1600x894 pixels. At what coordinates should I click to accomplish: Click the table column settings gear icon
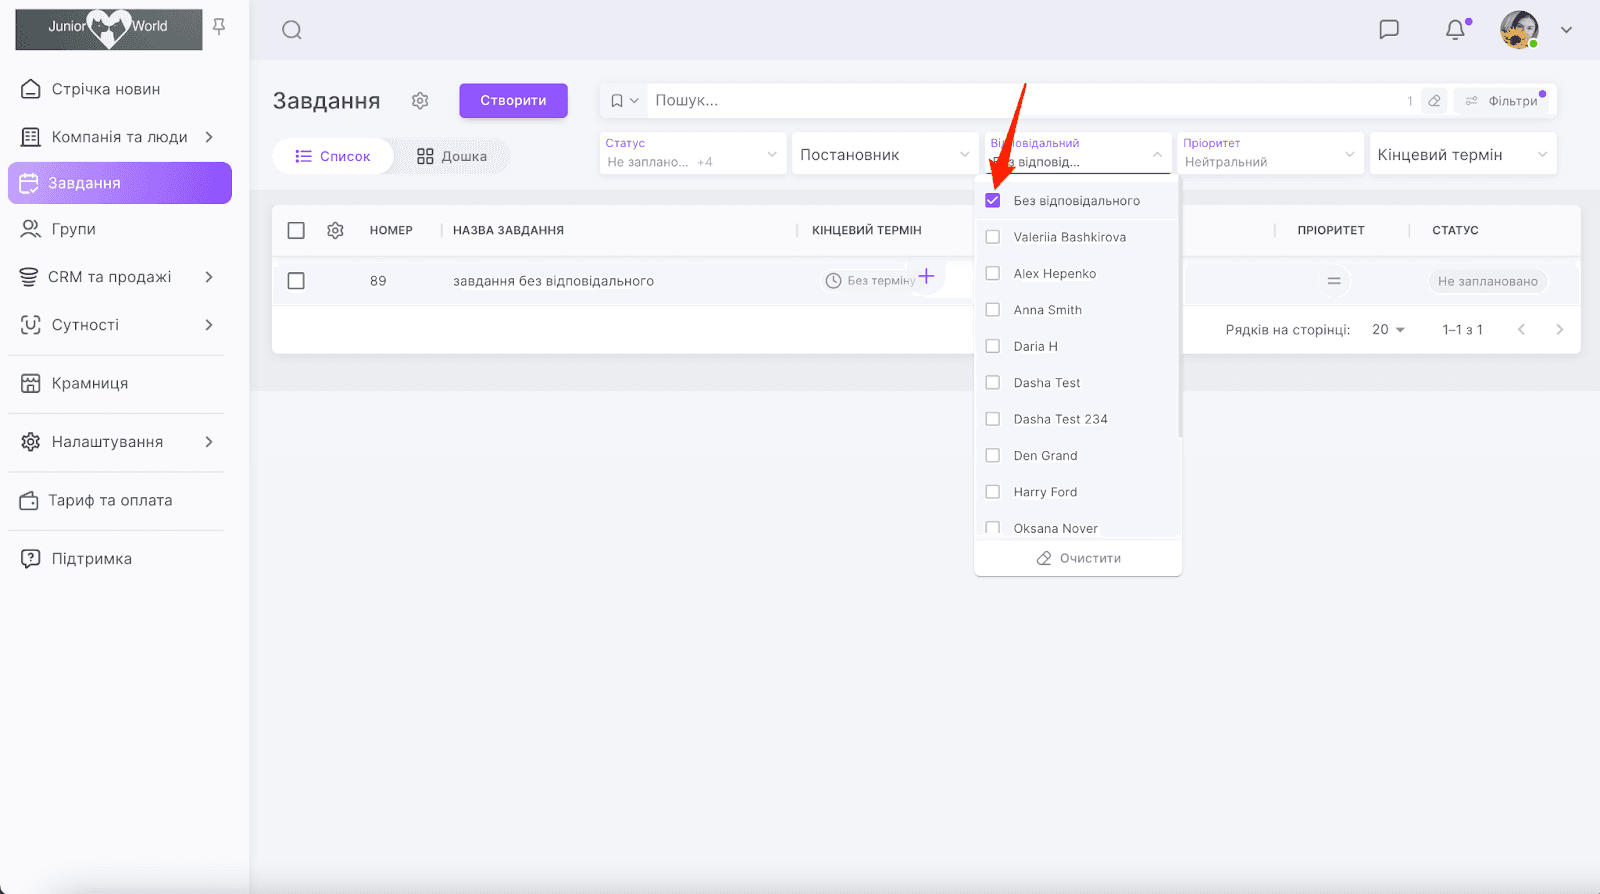click(335, 230)
